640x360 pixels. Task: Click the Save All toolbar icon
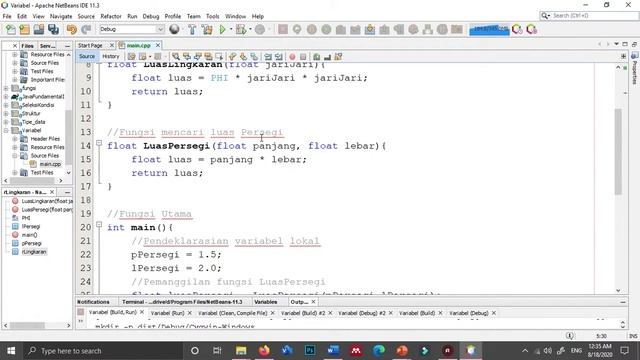(53, 29)
